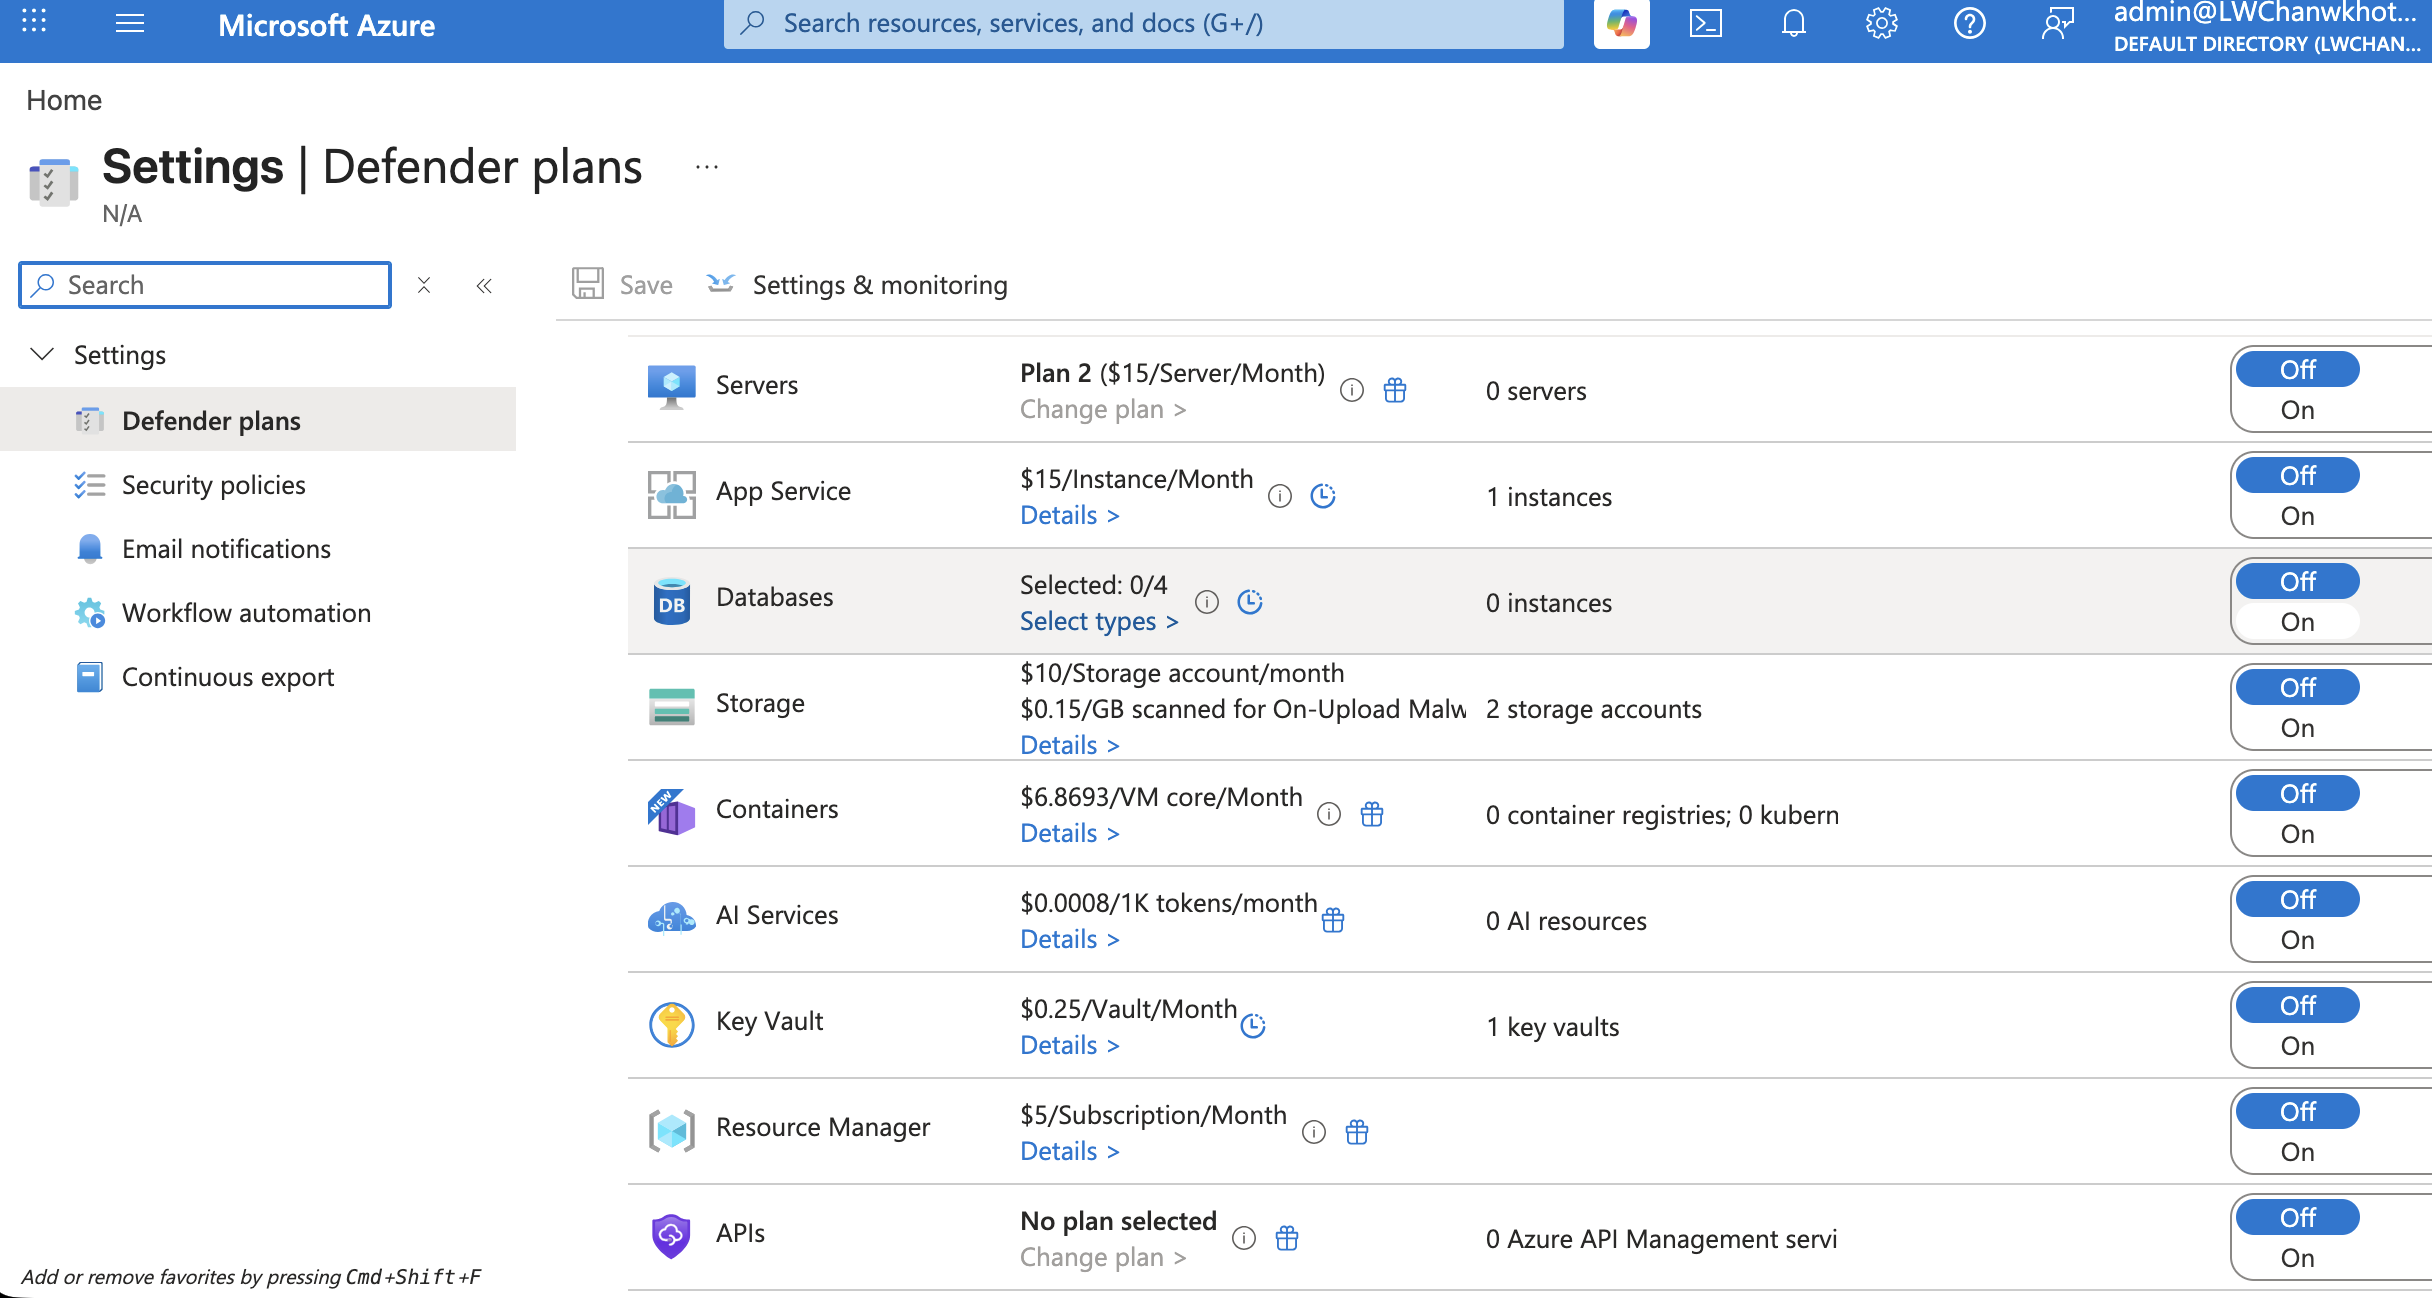The height and width of the screenshot is (1298, 2432).
Task: Click the gift icon beside Containers pricing
Action: click(1372, 814)
